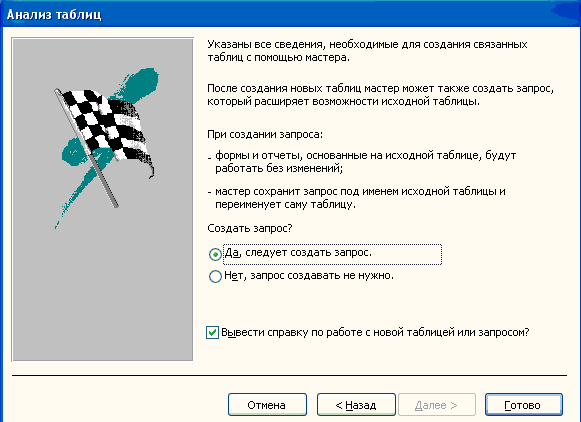Click the bullet "формы и отчеты, основанные" text
Screen dimensions: 581x422
[365, 162]
